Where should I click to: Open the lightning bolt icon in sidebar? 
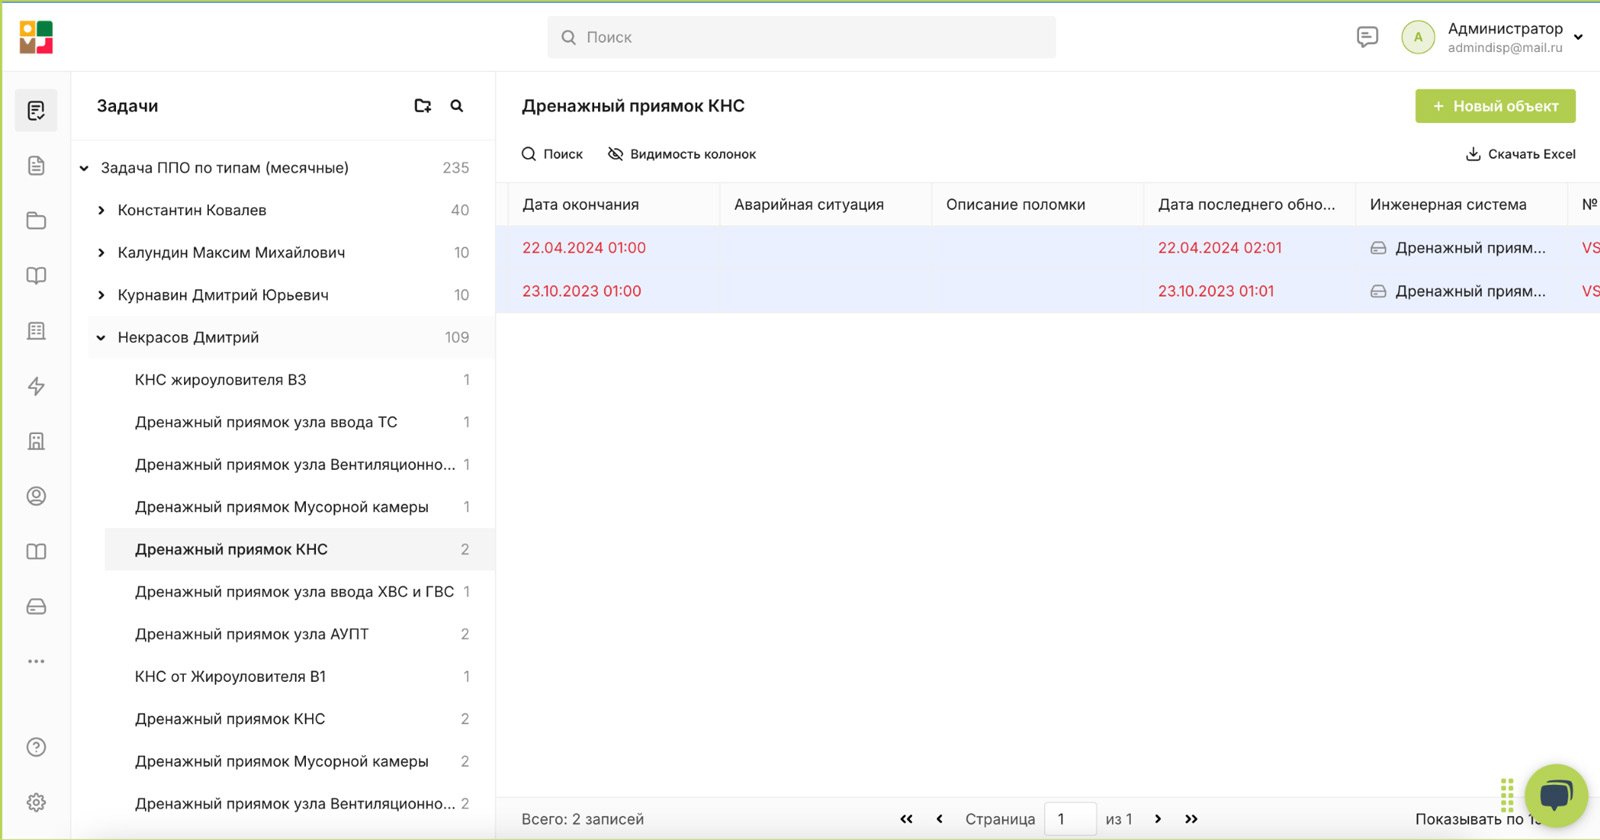point(36,386)
